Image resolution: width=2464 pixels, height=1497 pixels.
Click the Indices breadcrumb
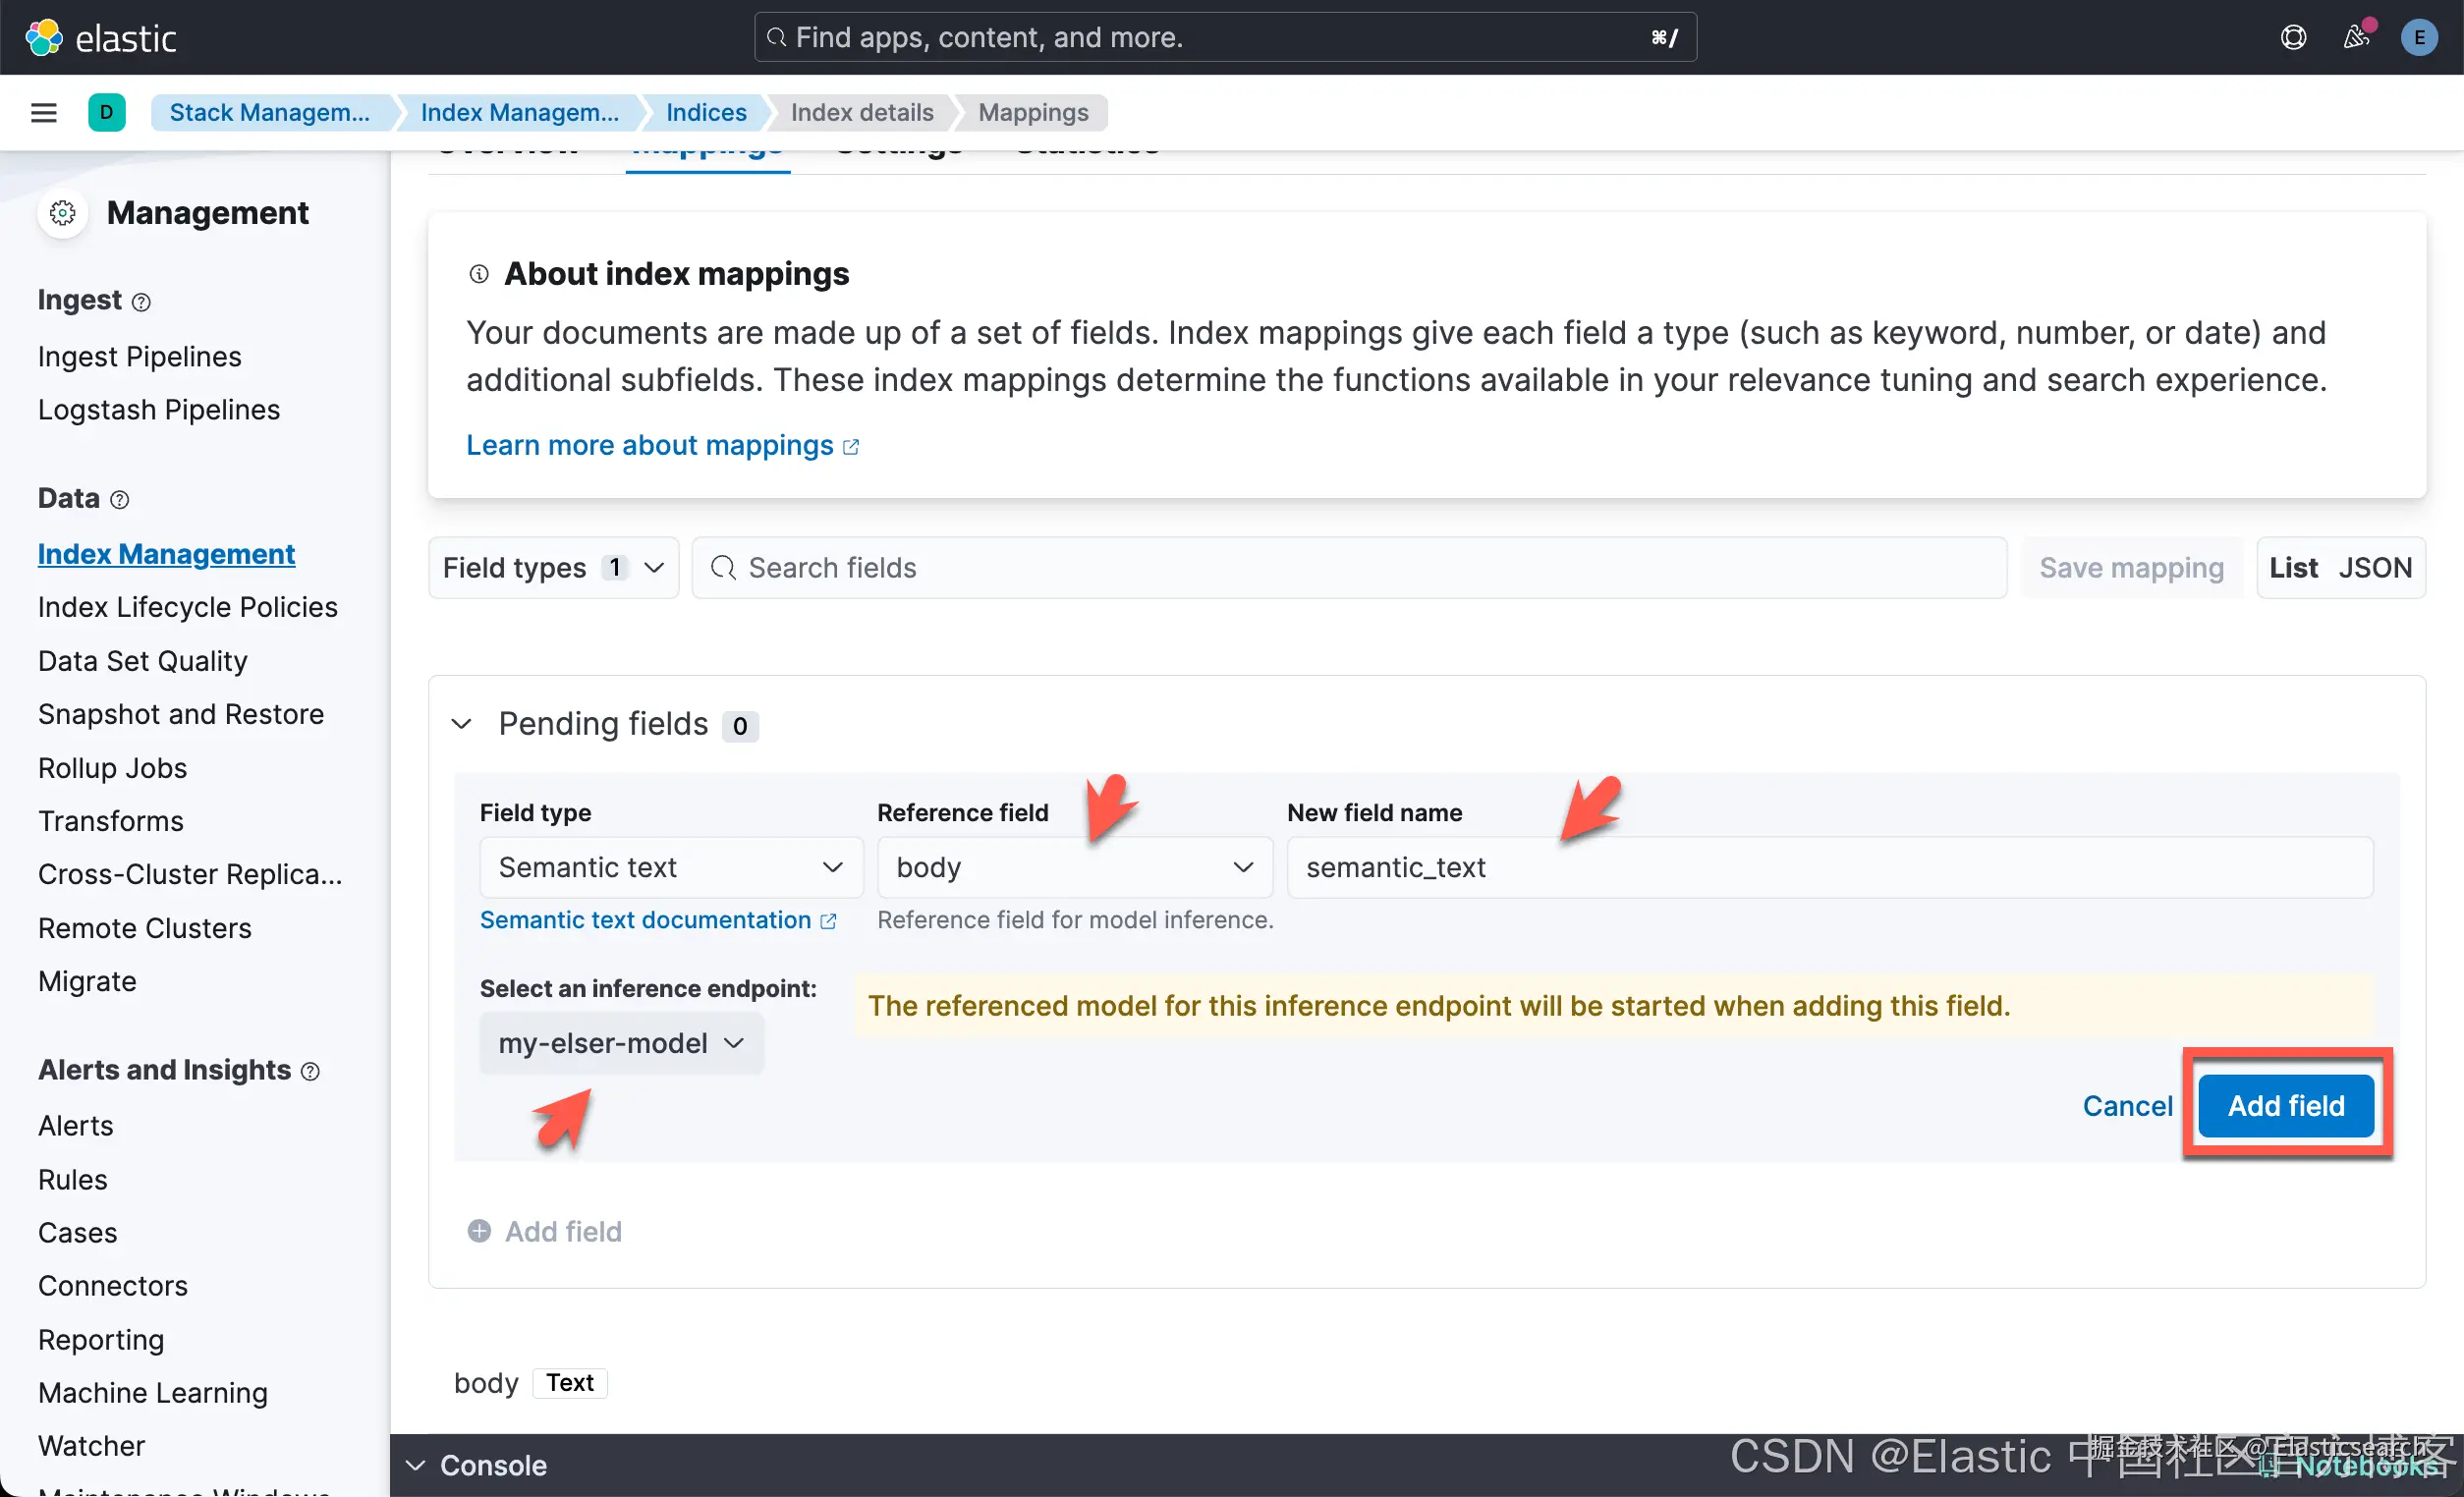(x=706, y=112)
